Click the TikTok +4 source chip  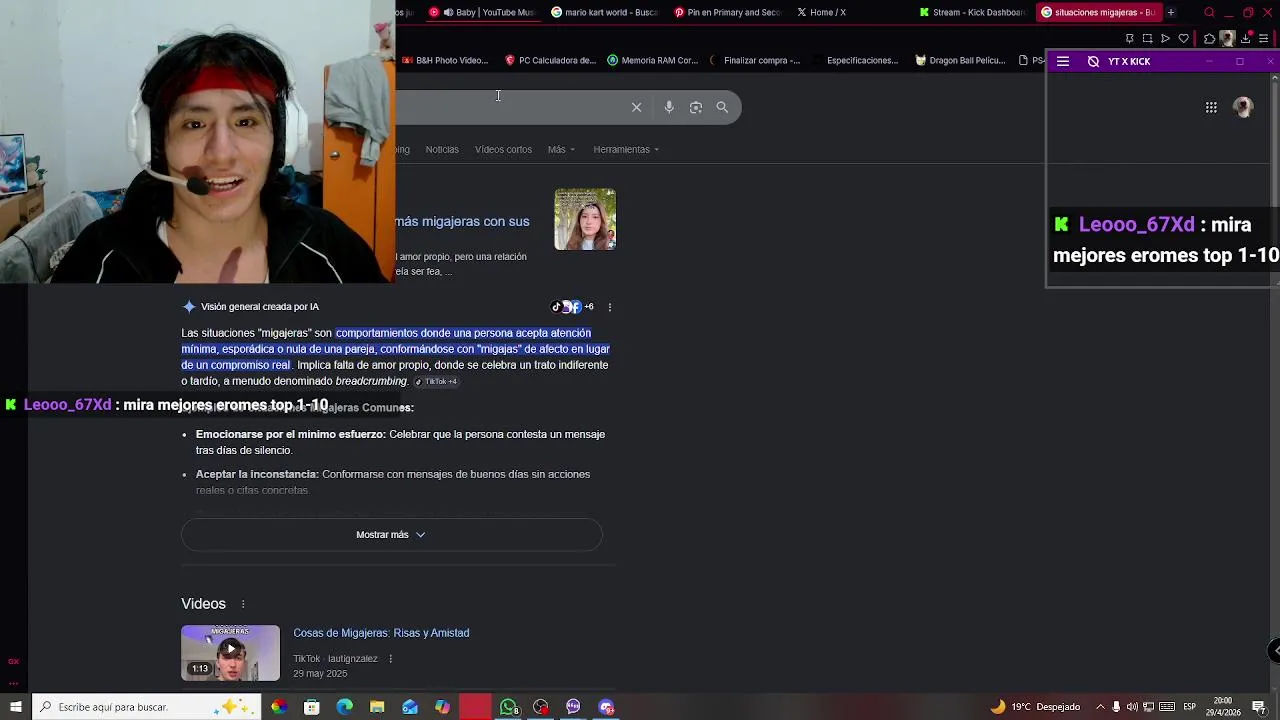pos(436,382)
